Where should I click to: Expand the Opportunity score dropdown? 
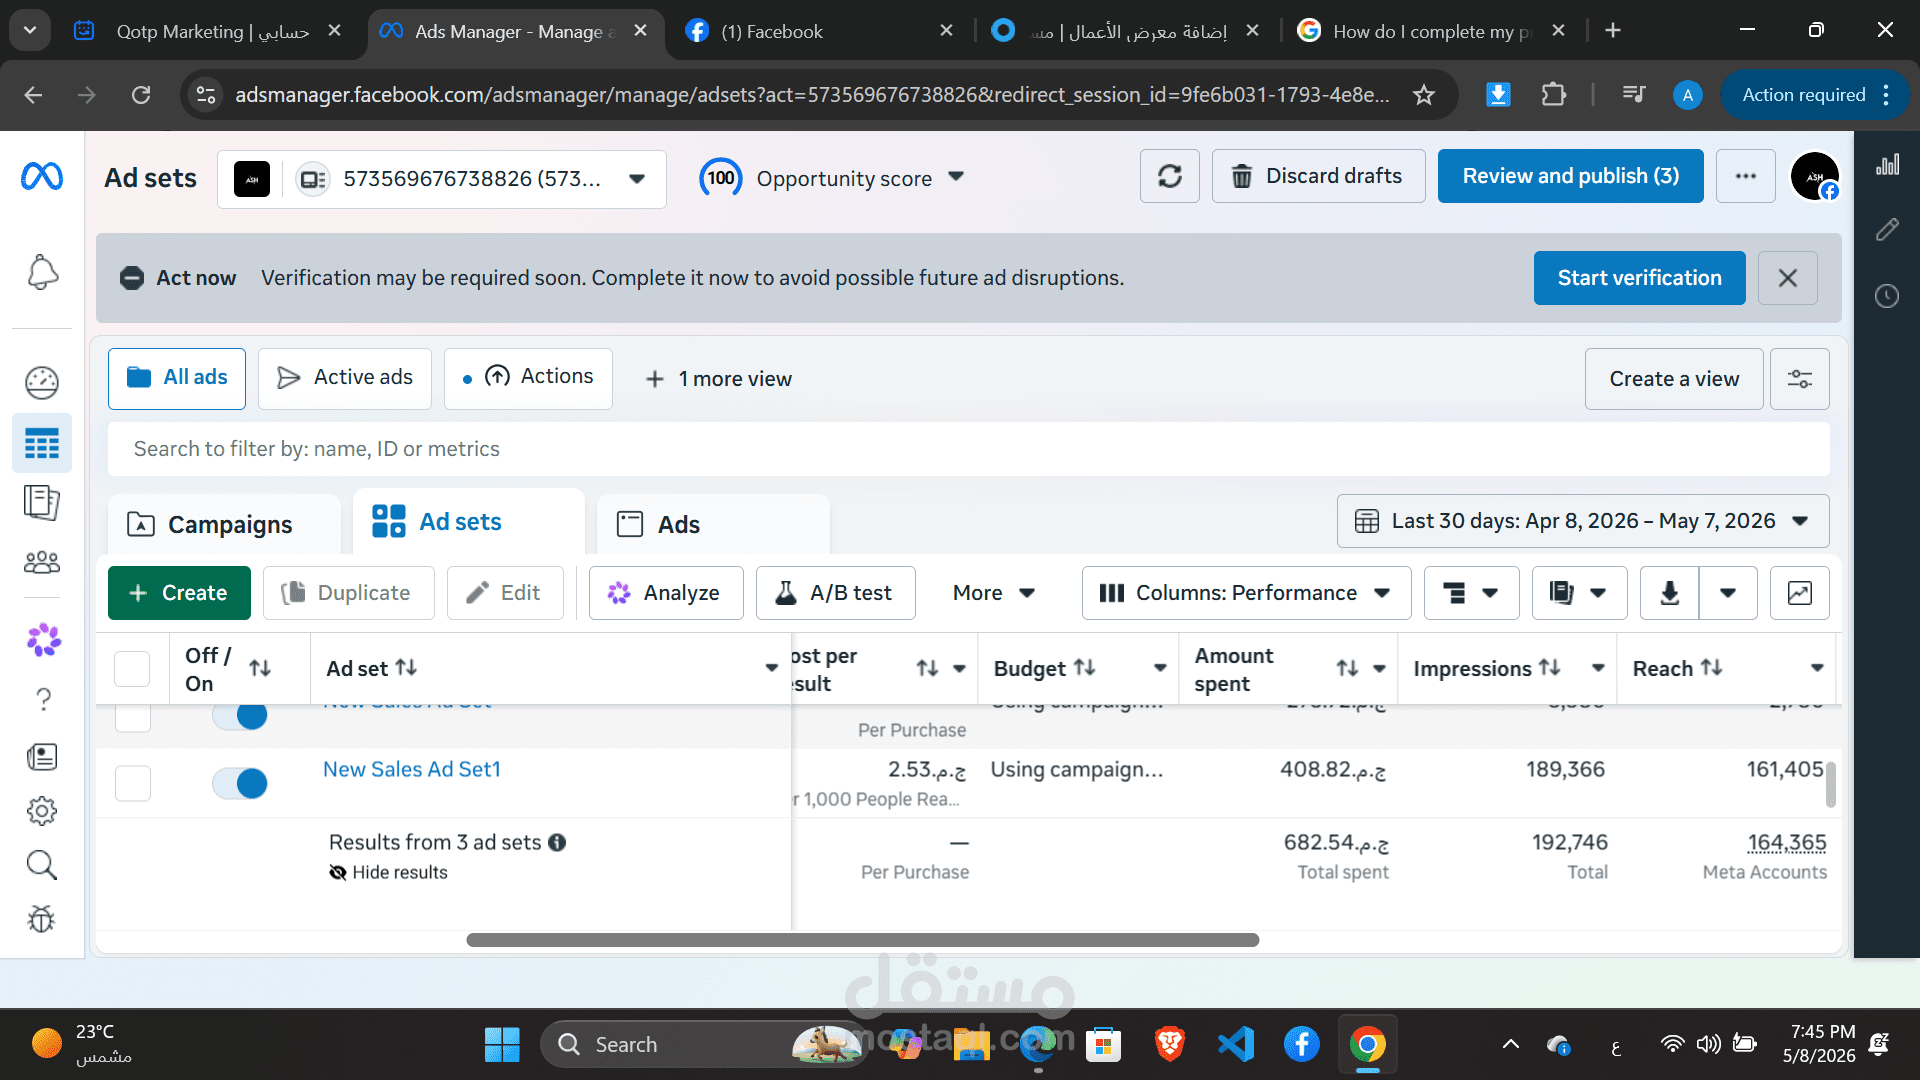[956, 177]
